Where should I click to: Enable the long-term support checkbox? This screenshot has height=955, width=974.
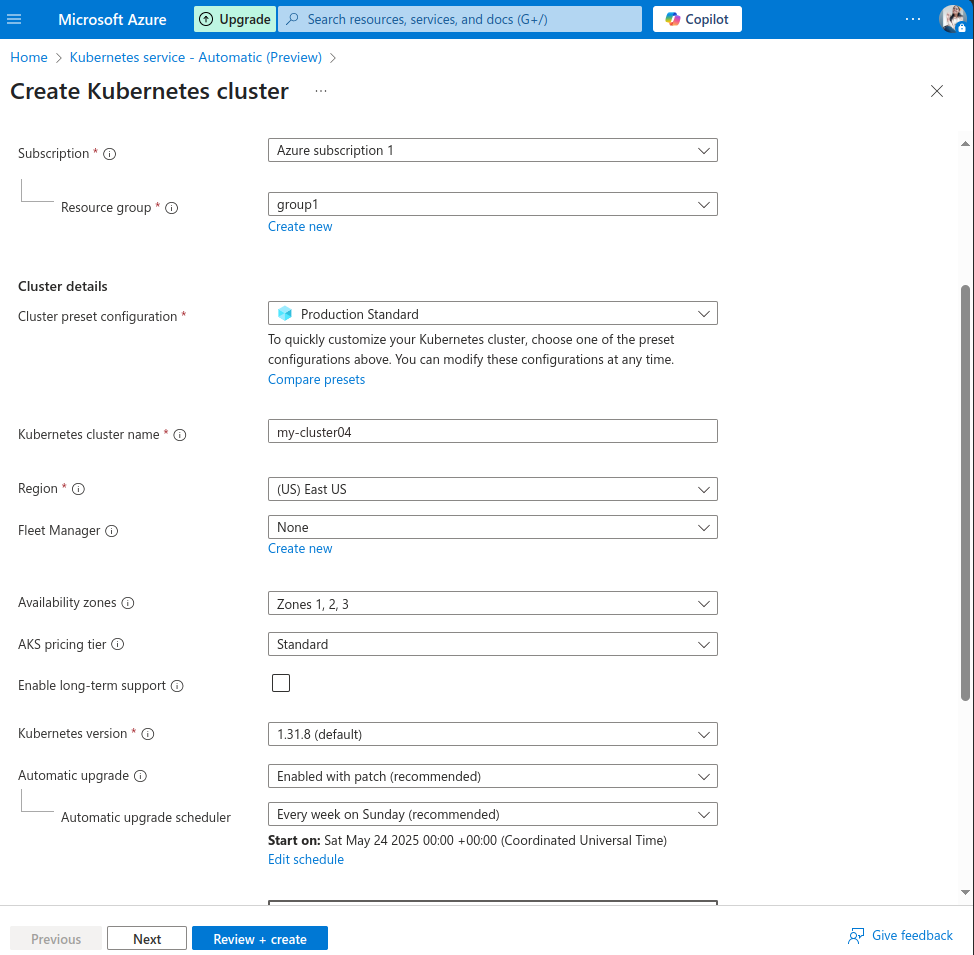click(x=281, y=683)
